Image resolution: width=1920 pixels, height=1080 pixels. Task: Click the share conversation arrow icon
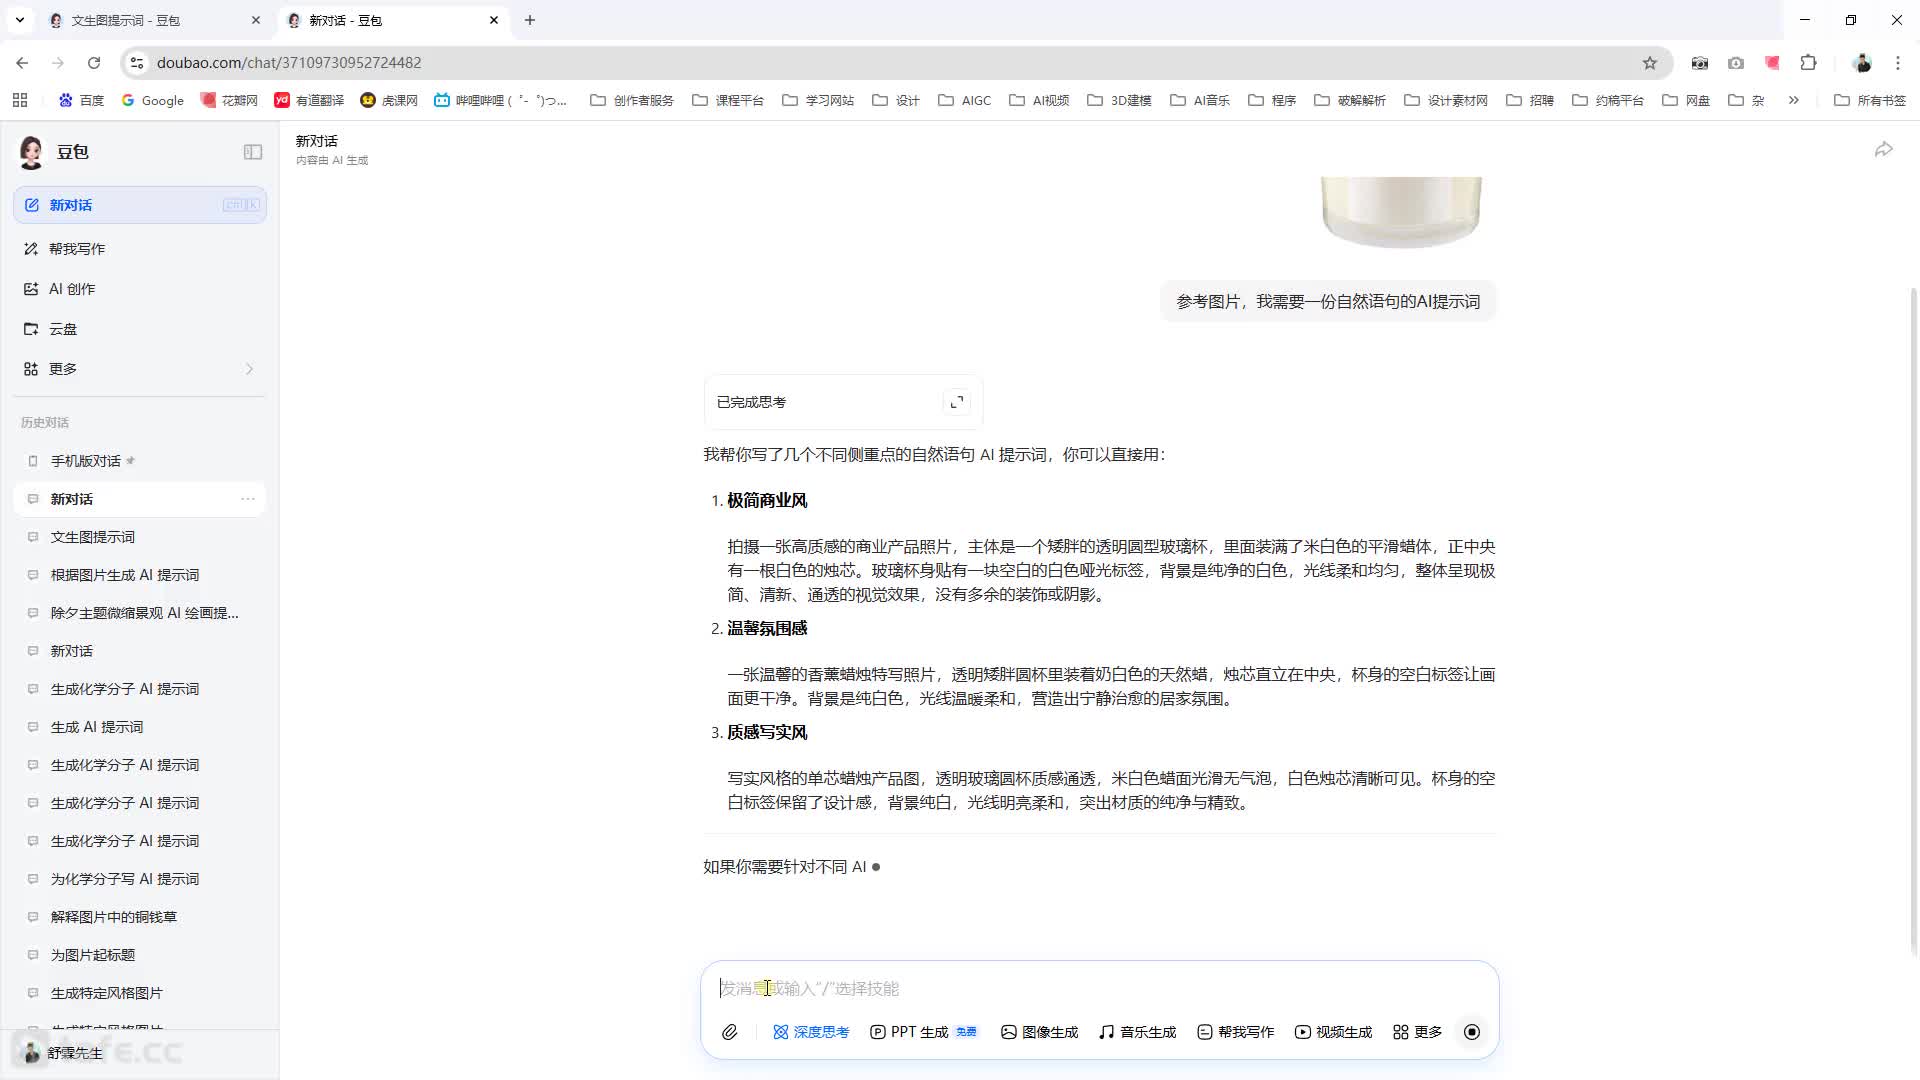1883,150
